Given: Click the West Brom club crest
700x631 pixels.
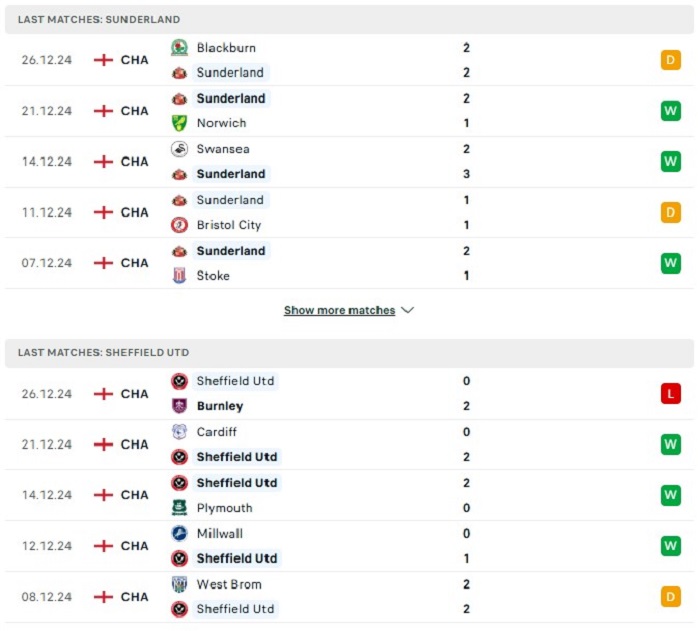Looking at the screenshot, I should [179, 584].
